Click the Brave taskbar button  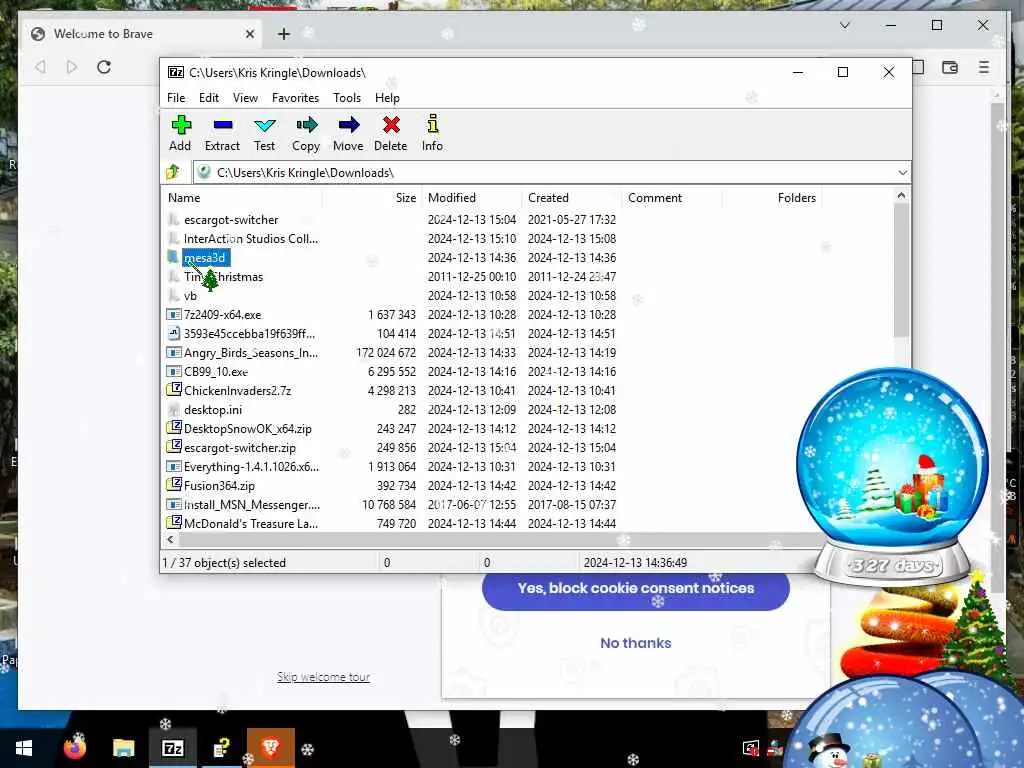270,748
